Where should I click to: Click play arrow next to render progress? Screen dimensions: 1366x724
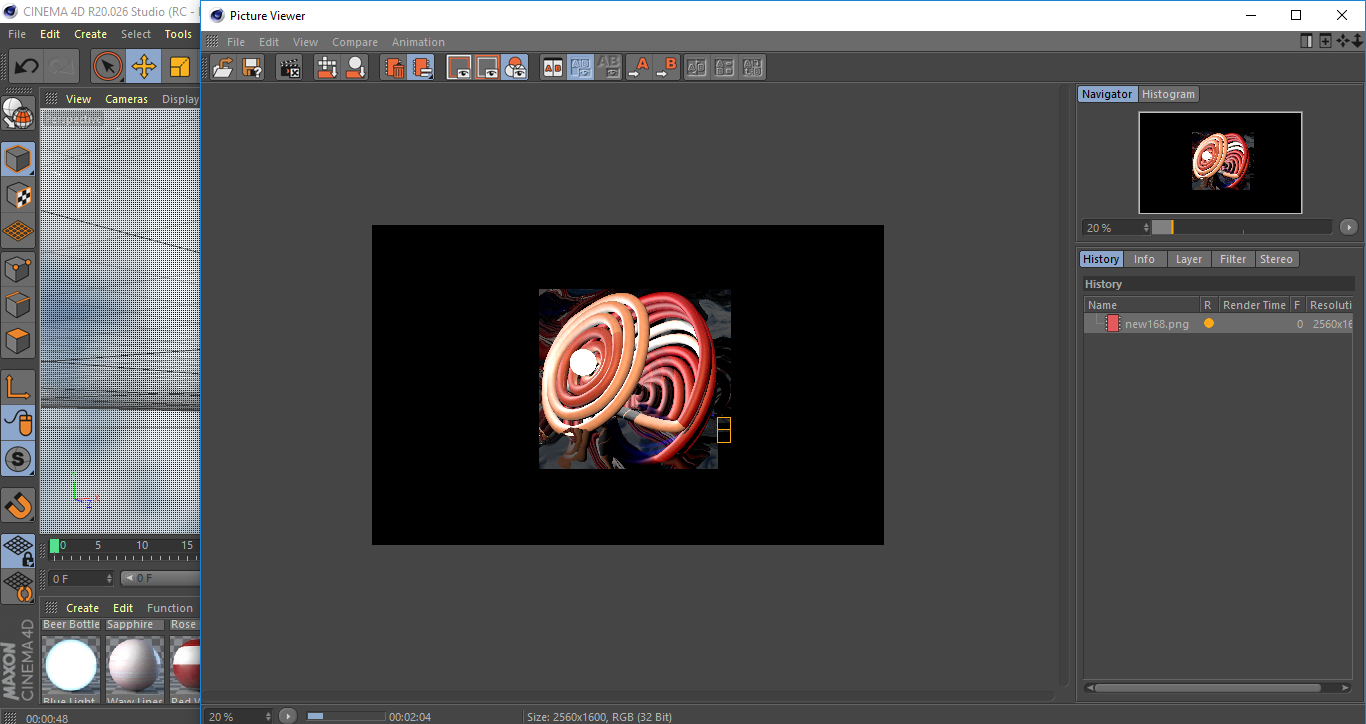[288, 716]
